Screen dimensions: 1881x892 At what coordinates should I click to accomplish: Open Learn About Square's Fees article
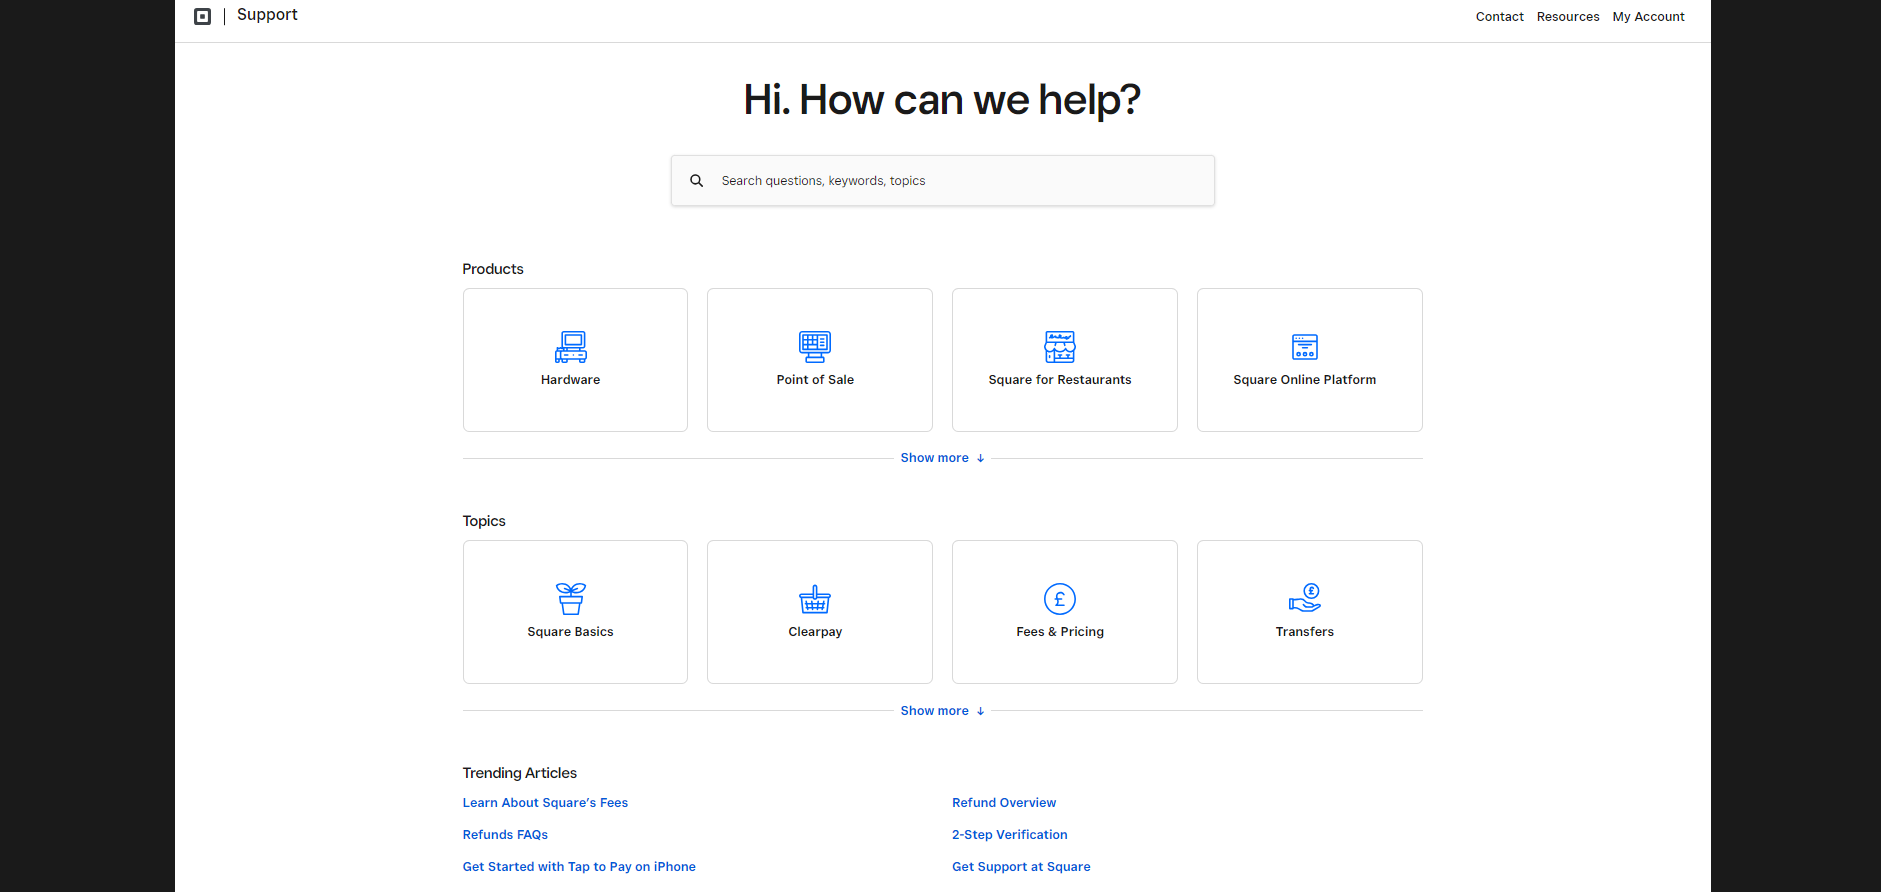pyautogui.click(x=545, y=803)
